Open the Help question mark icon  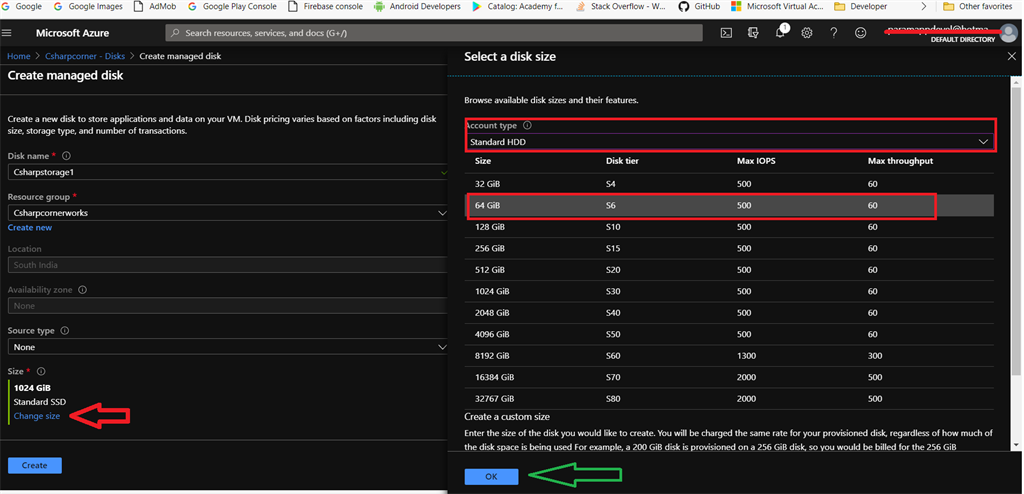click(x=833, y=33)
